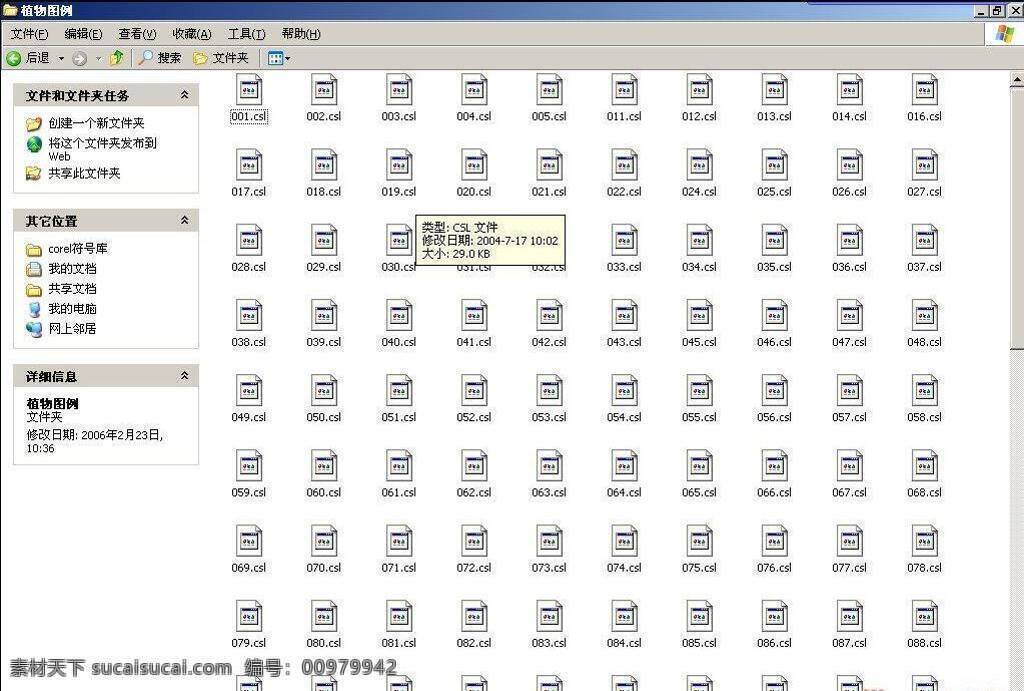The width and height of the screenshot is (1024, 691).
Task: Click the vertical scrollbar up arrow
Action: 1017,80
